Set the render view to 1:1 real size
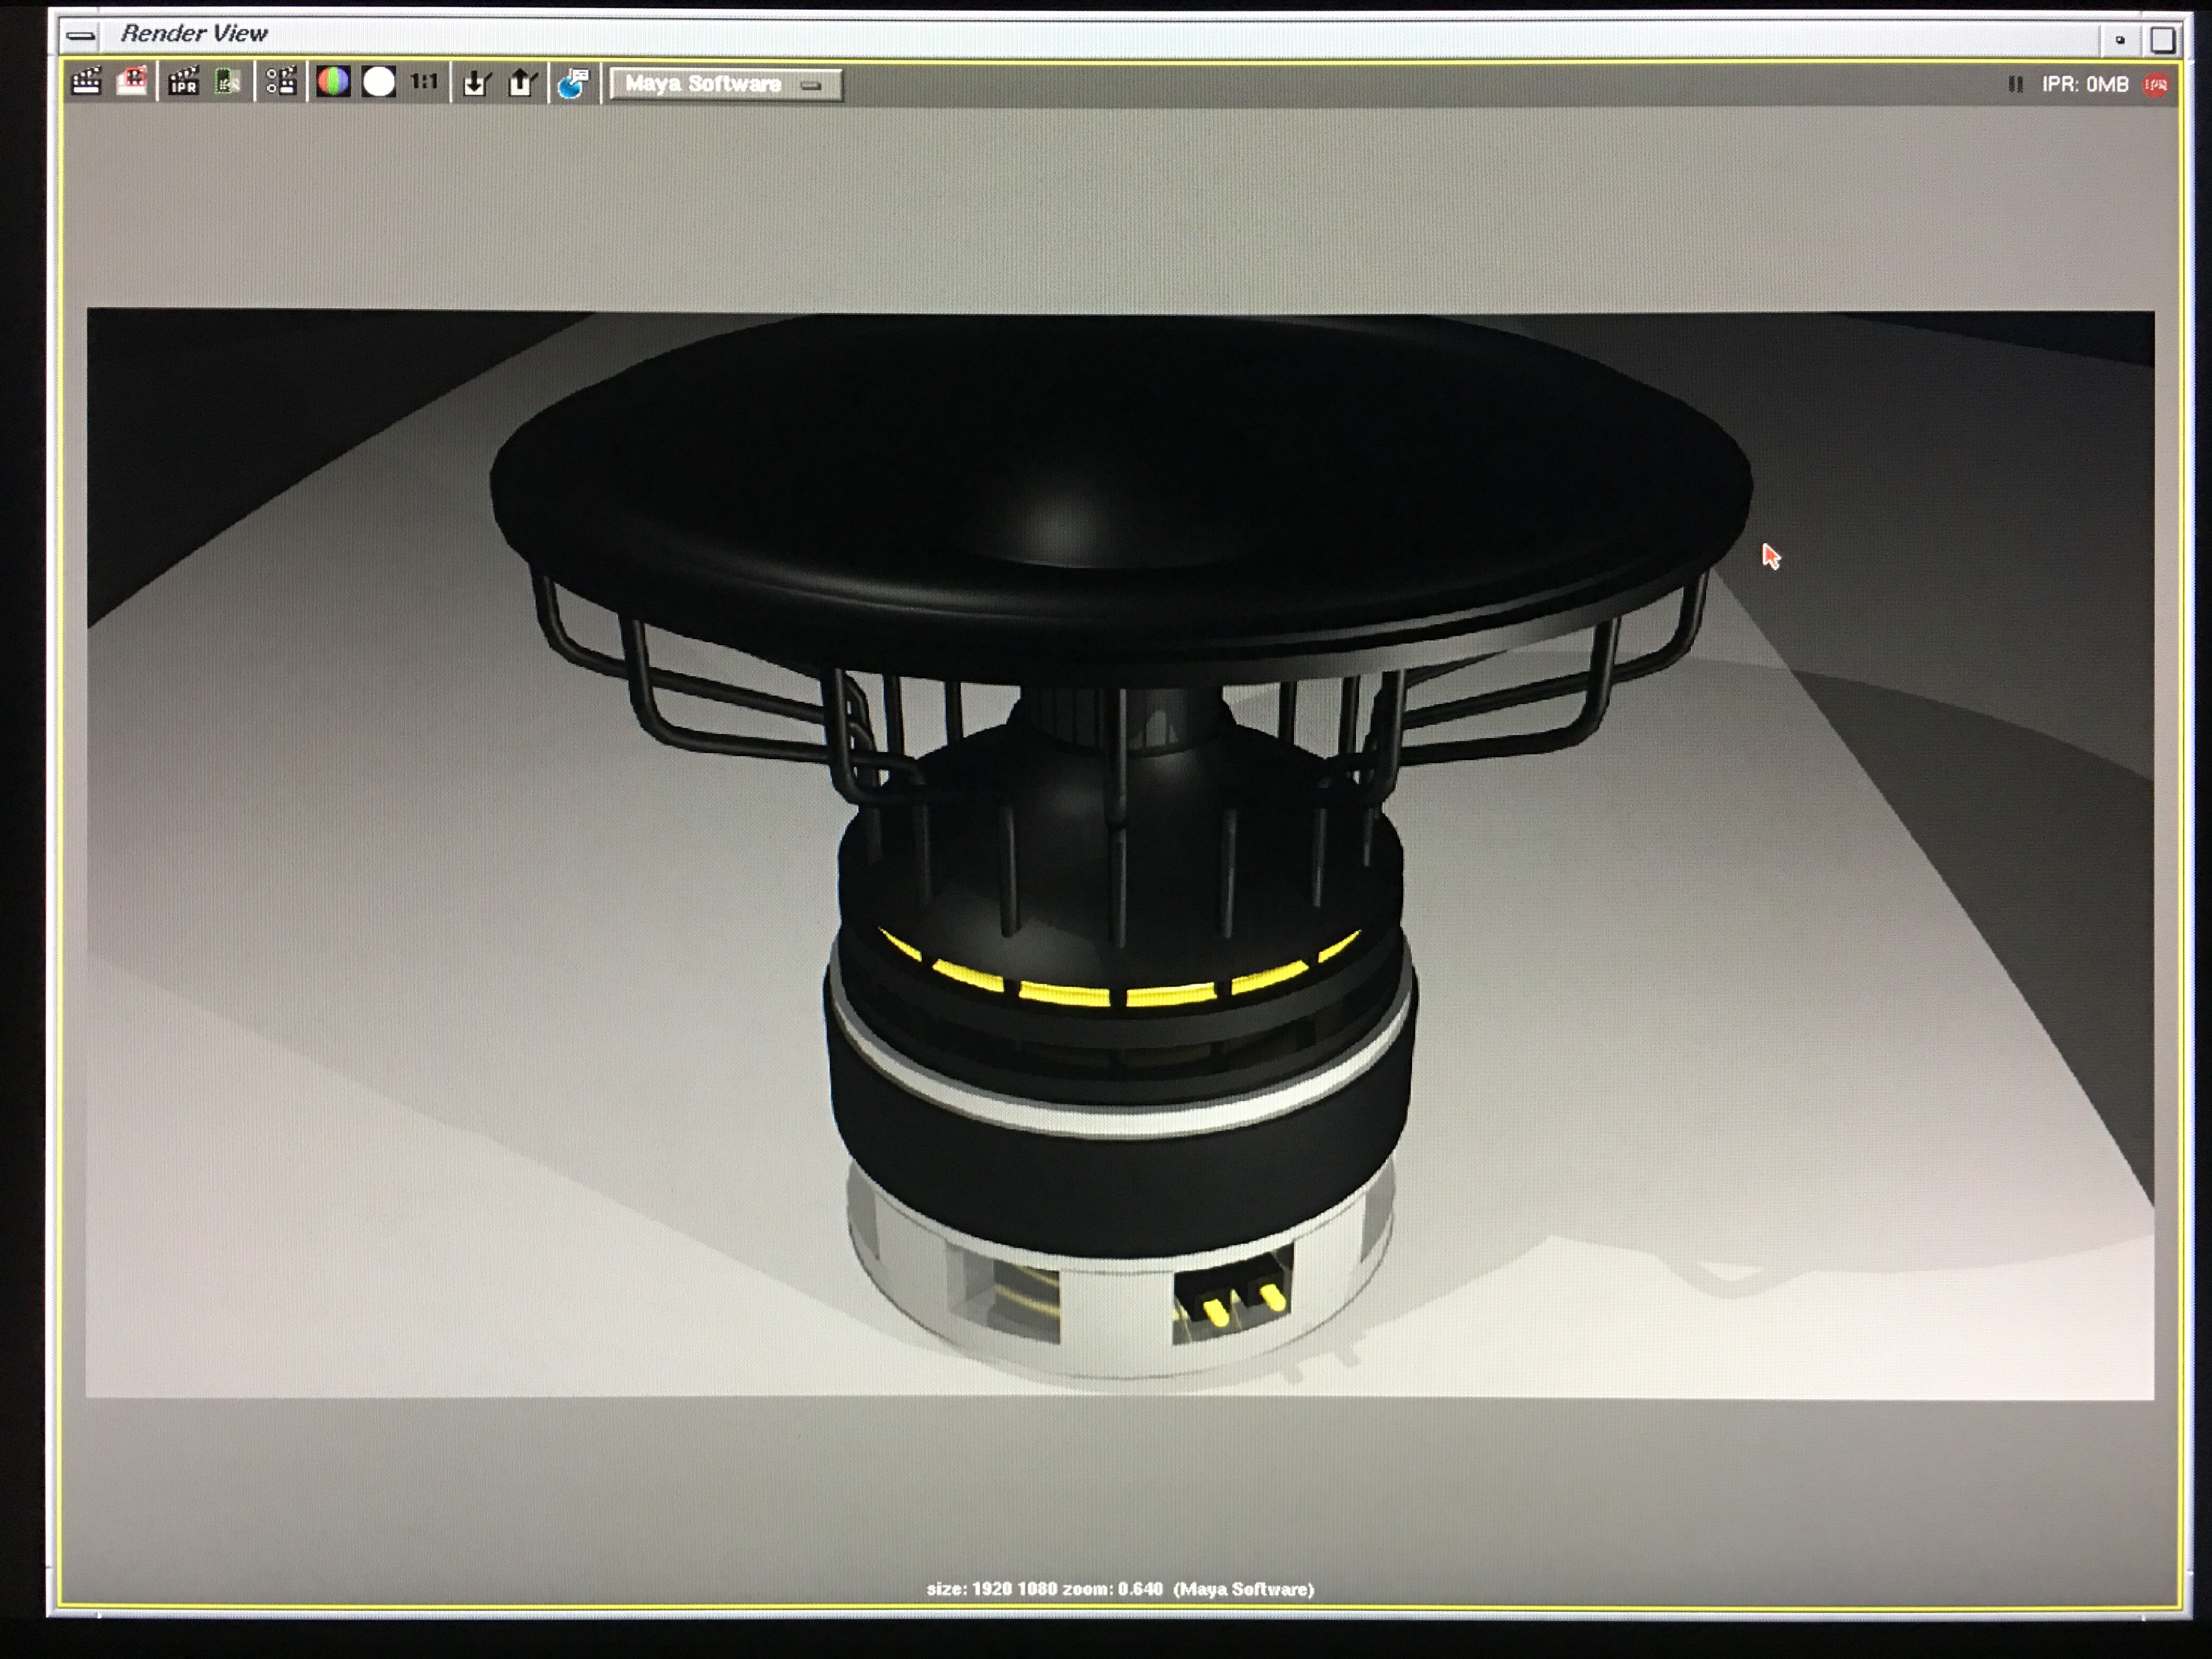The width and height of the screenshot is (2212, 1659). click(x=424, y=82)
